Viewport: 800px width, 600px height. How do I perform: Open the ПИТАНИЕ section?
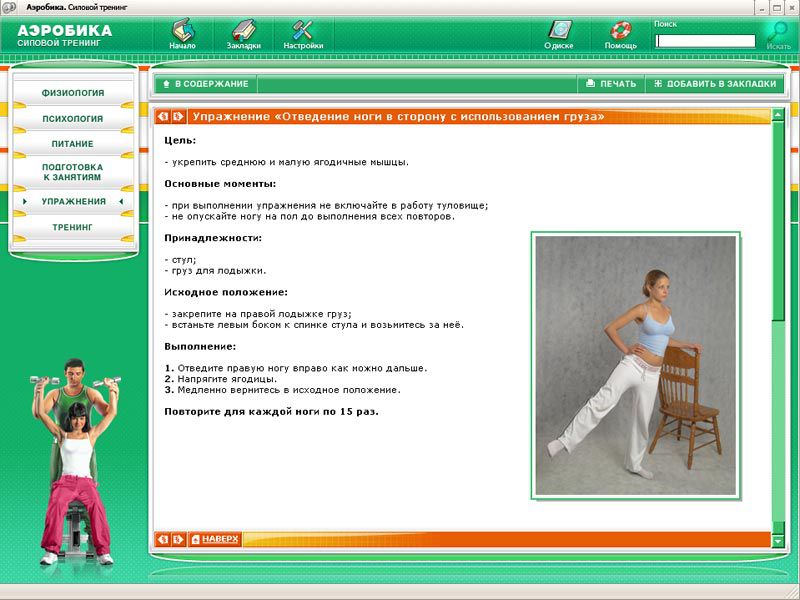[73, 144]
